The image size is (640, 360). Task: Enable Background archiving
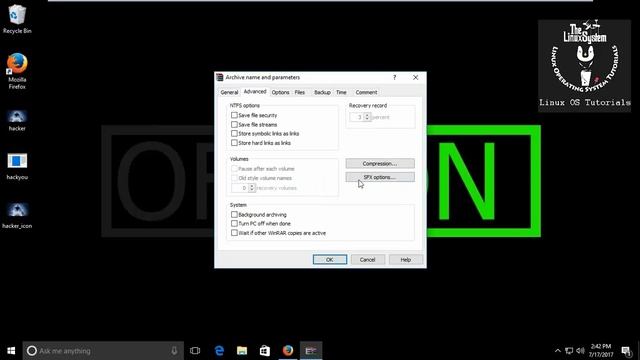234,214
